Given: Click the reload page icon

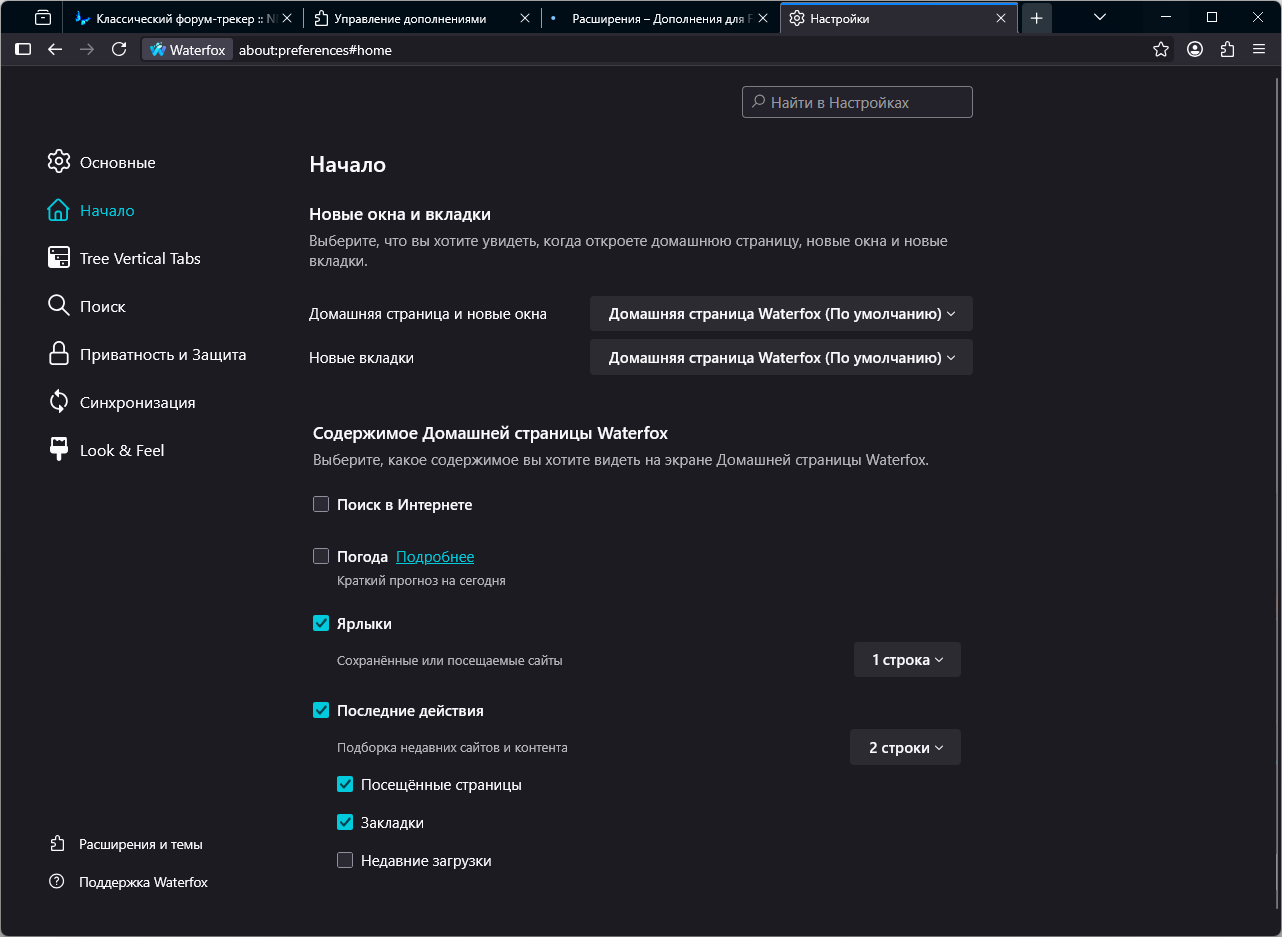Looking at the screenshot, I should tap(119, 49).
